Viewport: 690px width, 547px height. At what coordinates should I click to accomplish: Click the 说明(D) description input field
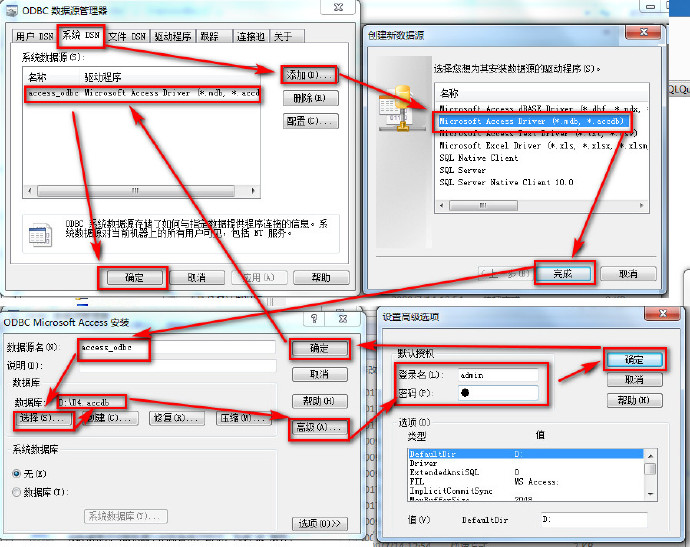[x=177, y=366]
